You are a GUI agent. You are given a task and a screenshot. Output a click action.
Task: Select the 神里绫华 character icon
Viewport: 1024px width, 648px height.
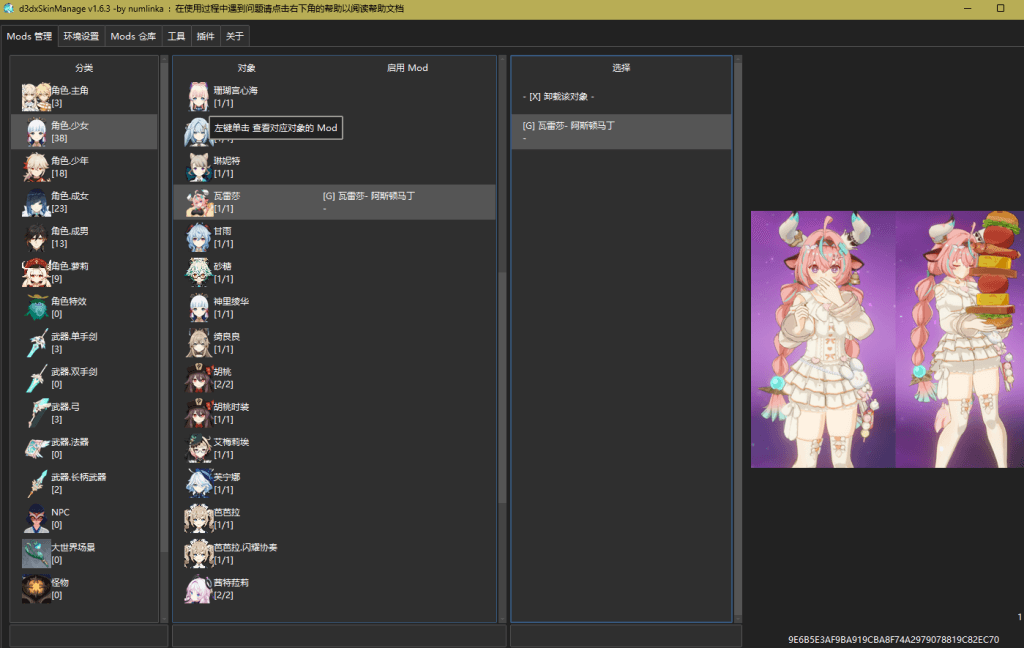point(198,307)
